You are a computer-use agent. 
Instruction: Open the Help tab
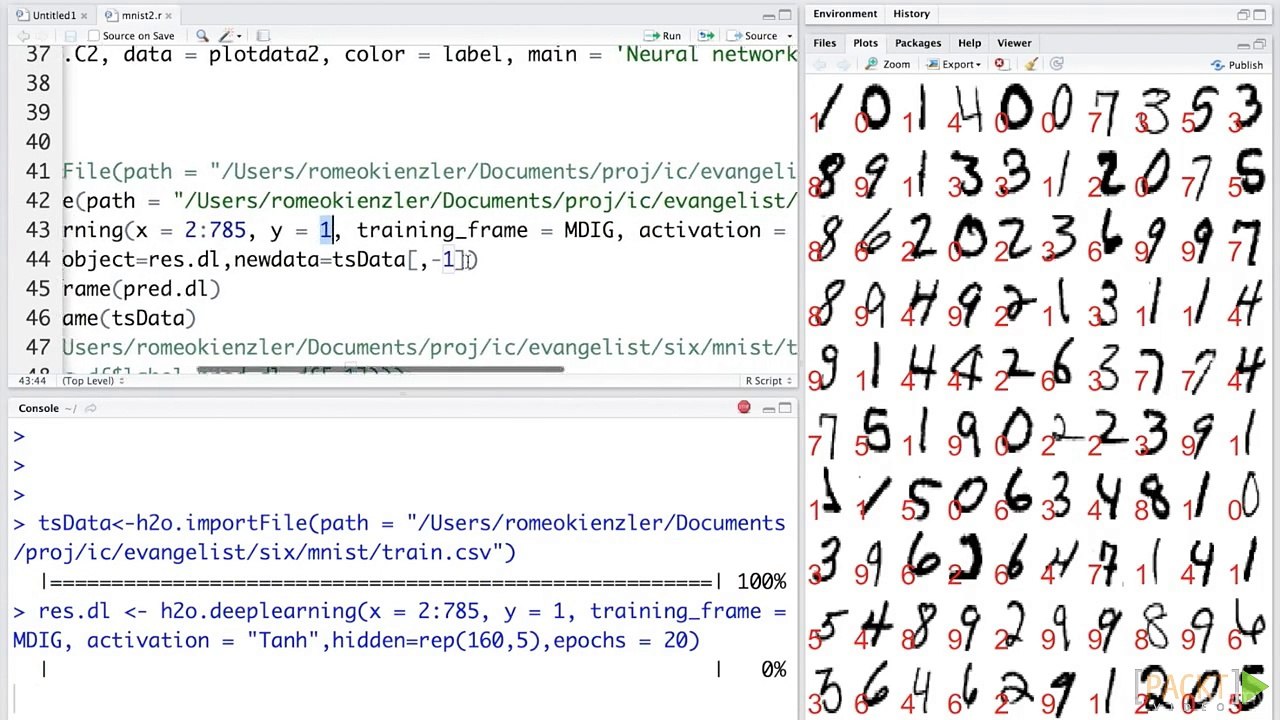click(x=969, y=43)
